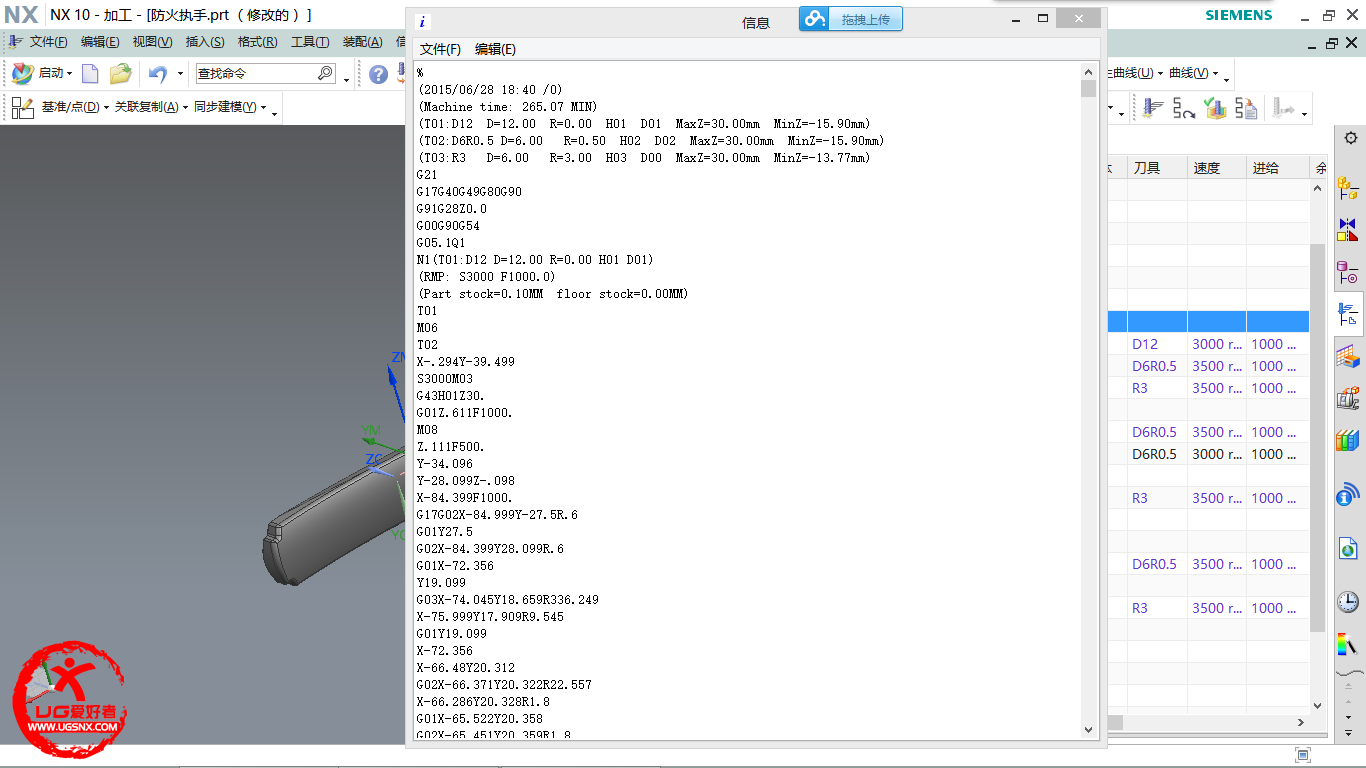
Task: Open the 装配(A) menu
Action: pos(362,42)
